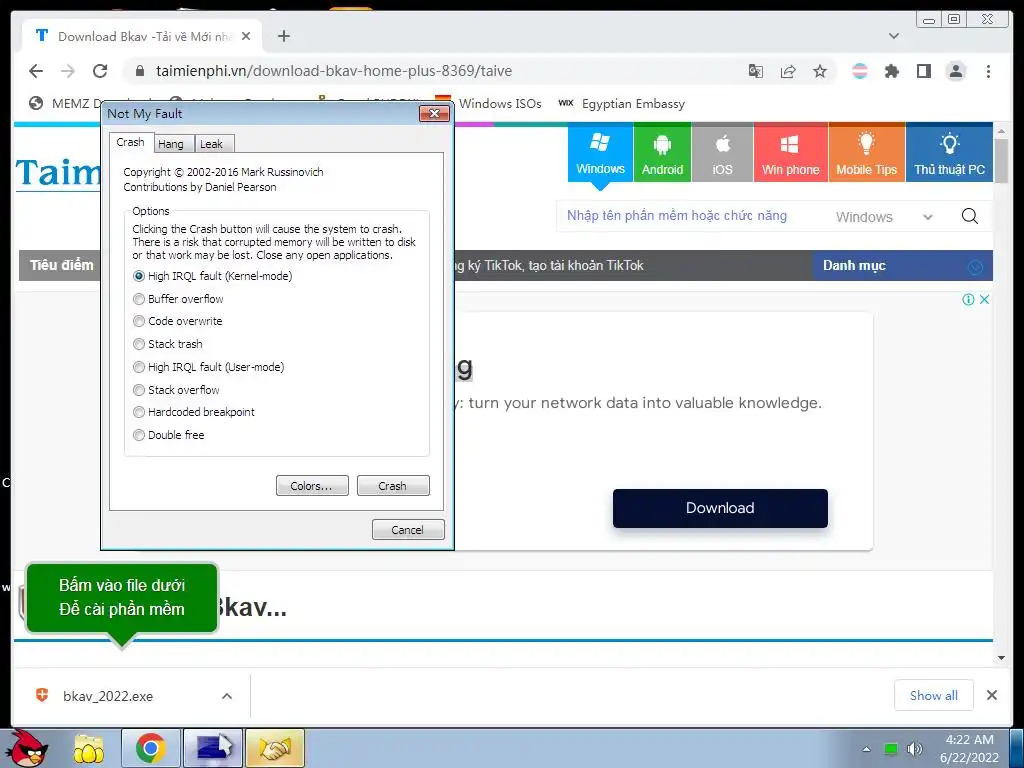Screen dimensions: 1024x768
Task: Select the Code overwrite option
Action: (x=178, y=321)
